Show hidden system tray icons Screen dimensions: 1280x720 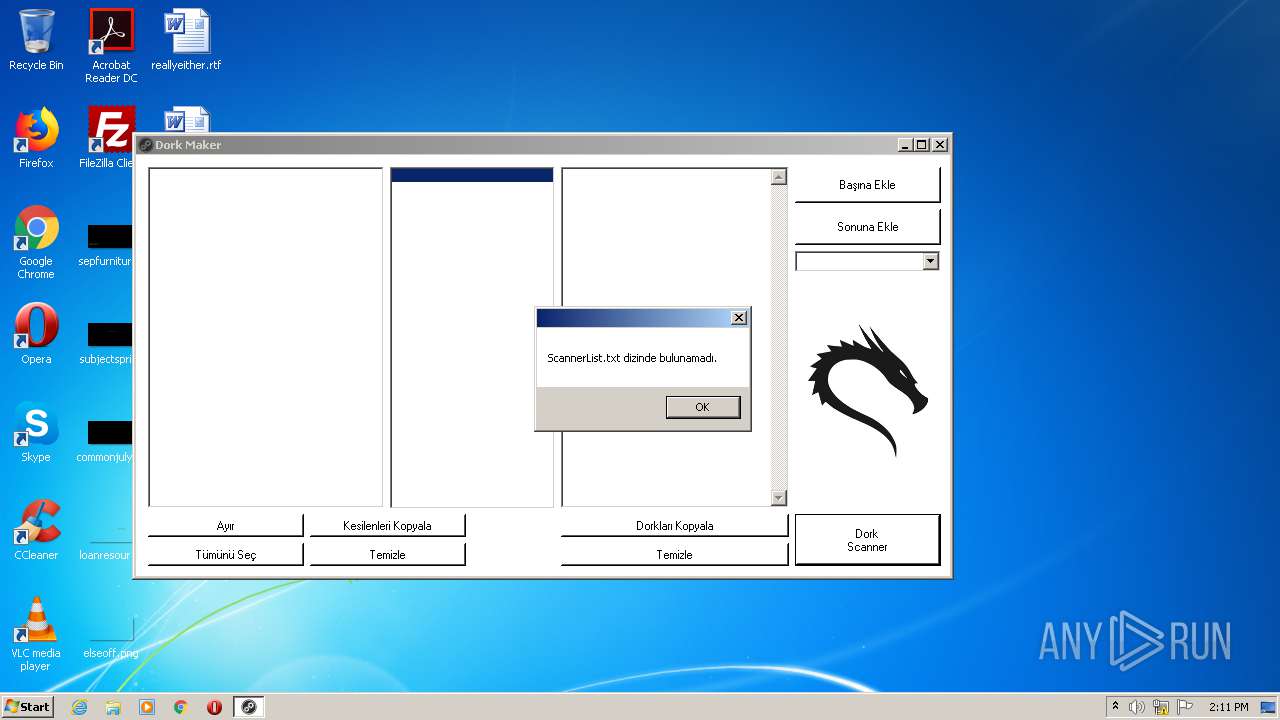tap(1115, 707)
